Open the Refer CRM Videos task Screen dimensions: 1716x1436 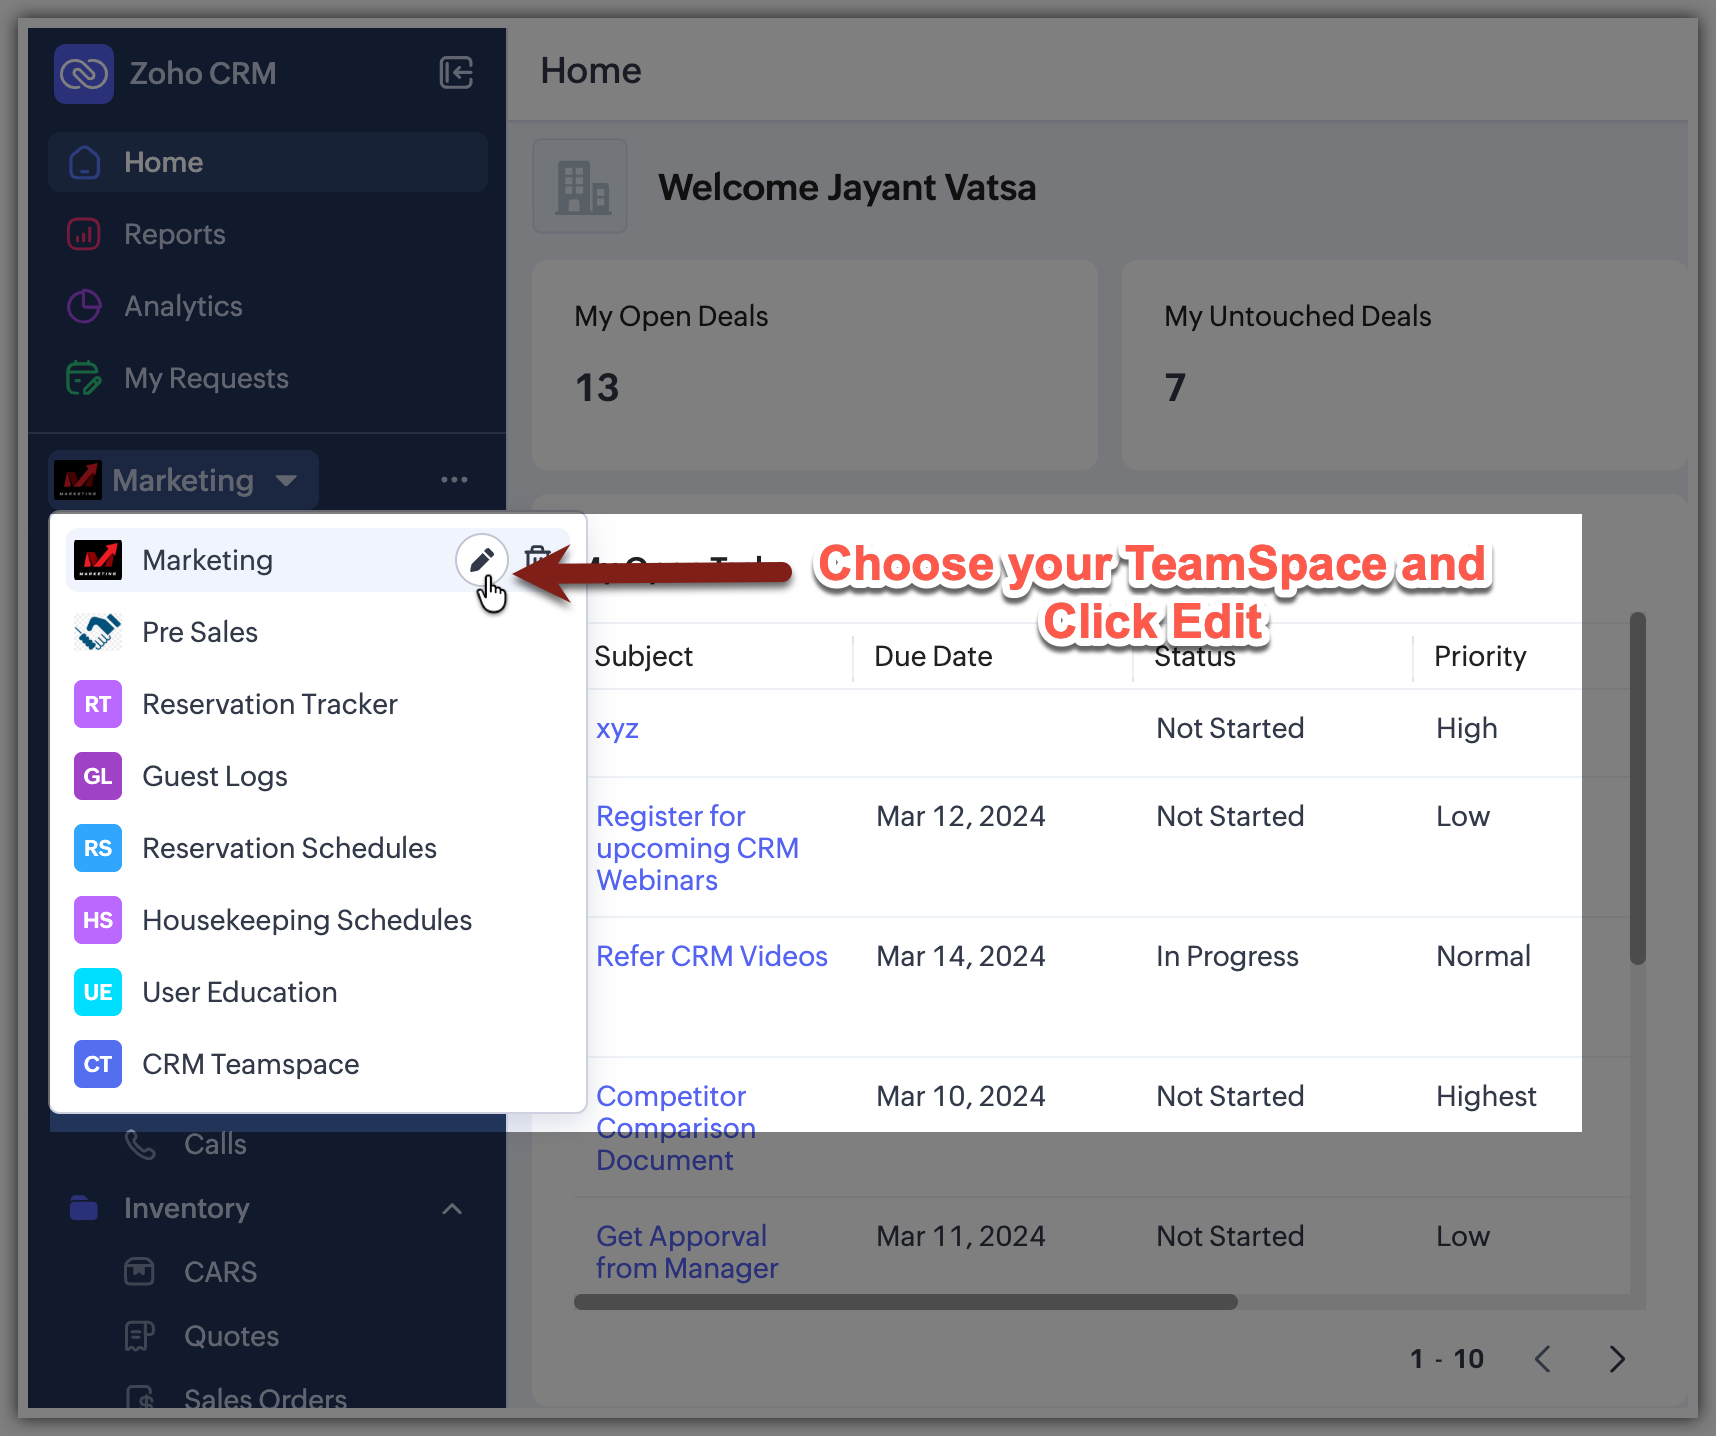pyautogui.click(x=712, y=956)
